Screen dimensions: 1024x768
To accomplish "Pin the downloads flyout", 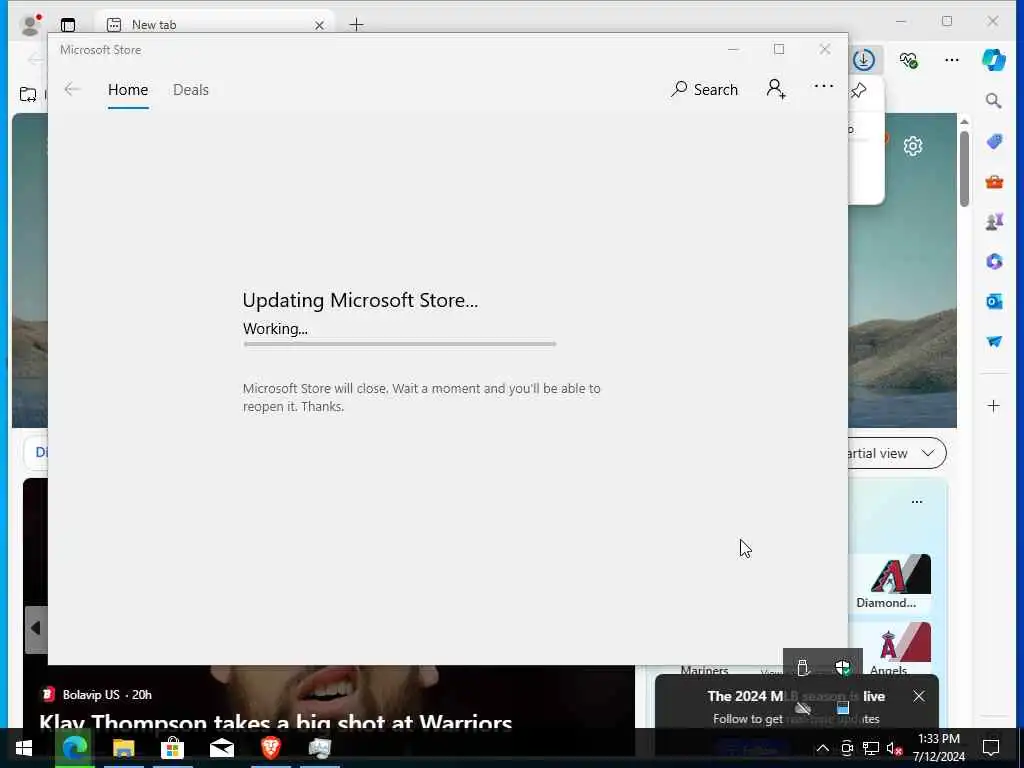I will pos(859,90).
